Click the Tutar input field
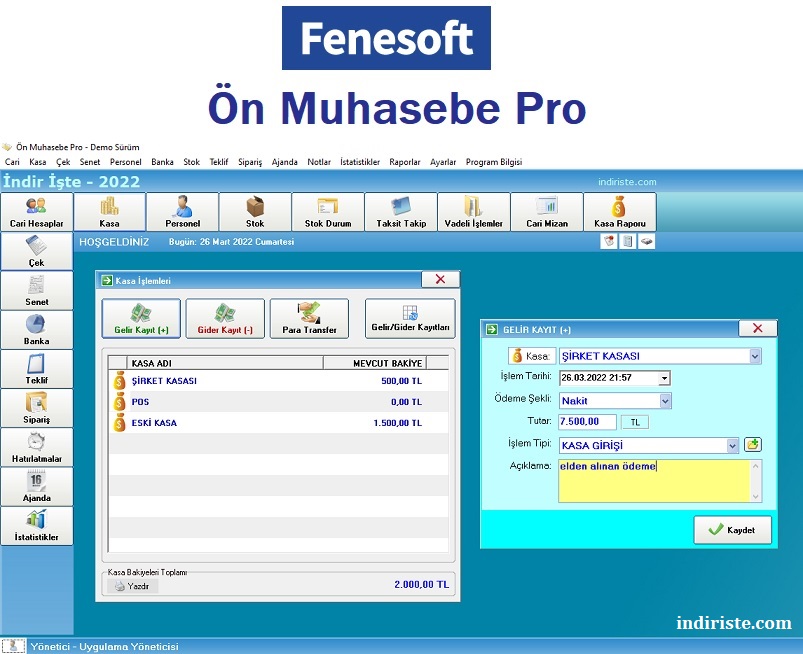This screenshot has width=803, height=654. point(587,421)
